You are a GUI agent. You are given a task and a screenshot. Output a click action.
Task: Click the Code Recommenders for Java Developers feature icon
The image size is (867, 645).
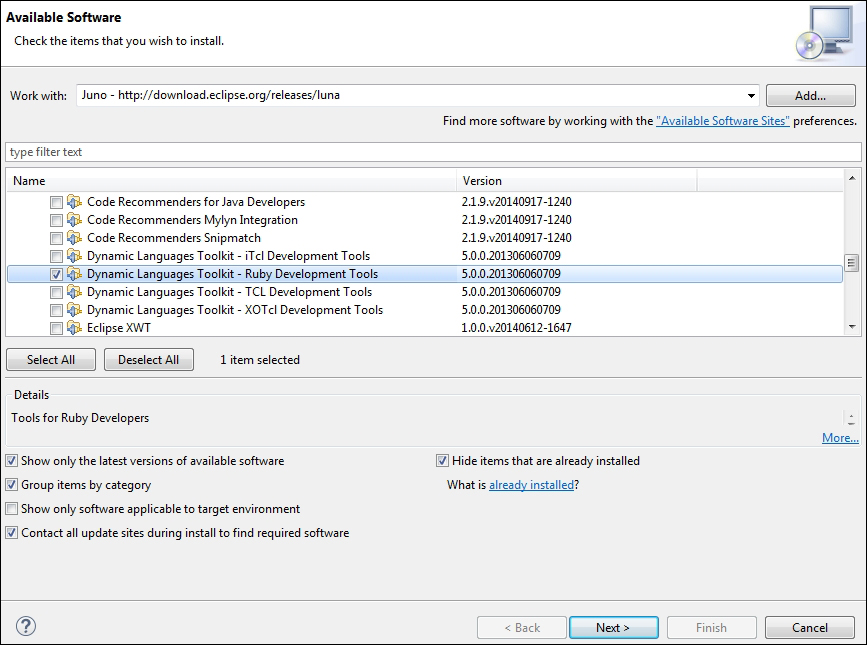[74, 202]
